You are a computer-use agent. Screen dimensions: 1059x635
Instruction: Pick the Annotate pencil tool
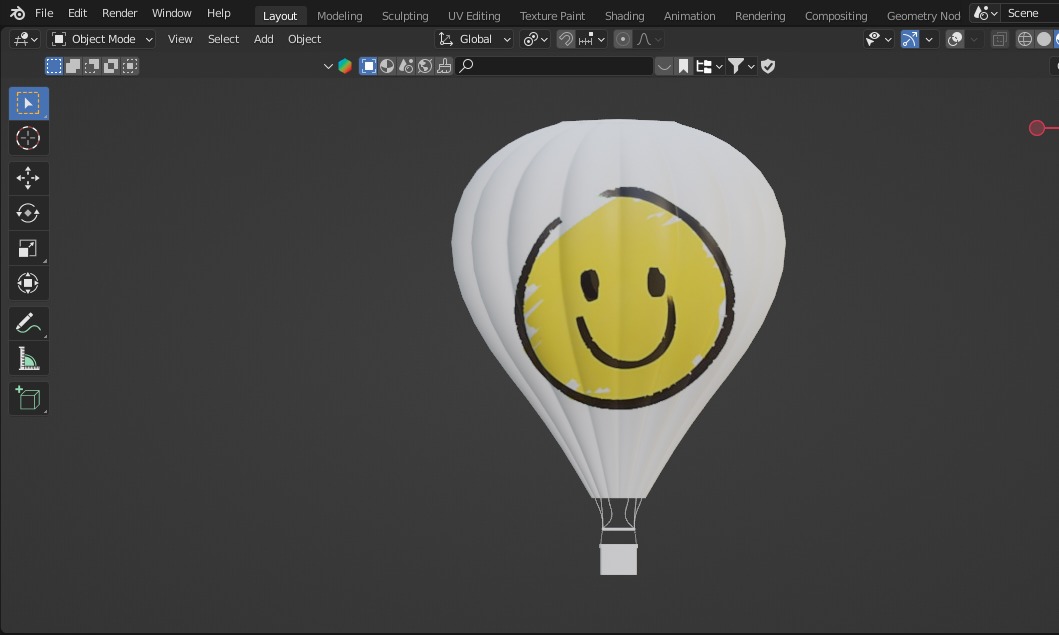click(x=28, y=324)
